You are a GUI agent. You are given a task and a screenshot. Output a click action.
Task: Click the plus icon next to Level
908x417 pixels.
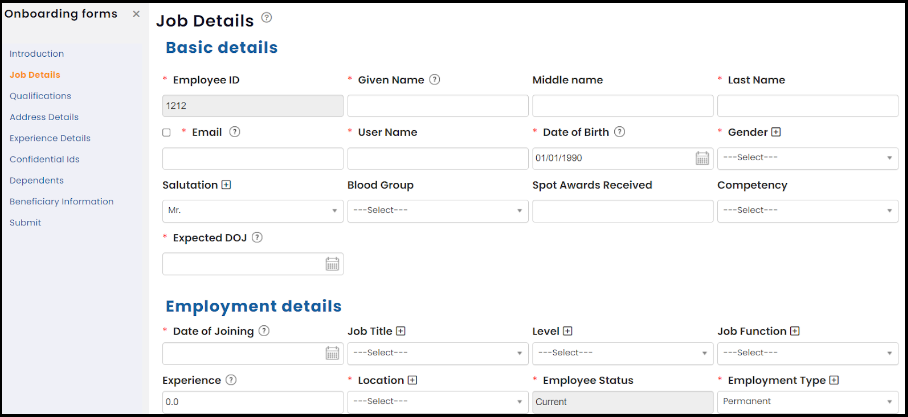pyautogui.click(x=568, y=331)
